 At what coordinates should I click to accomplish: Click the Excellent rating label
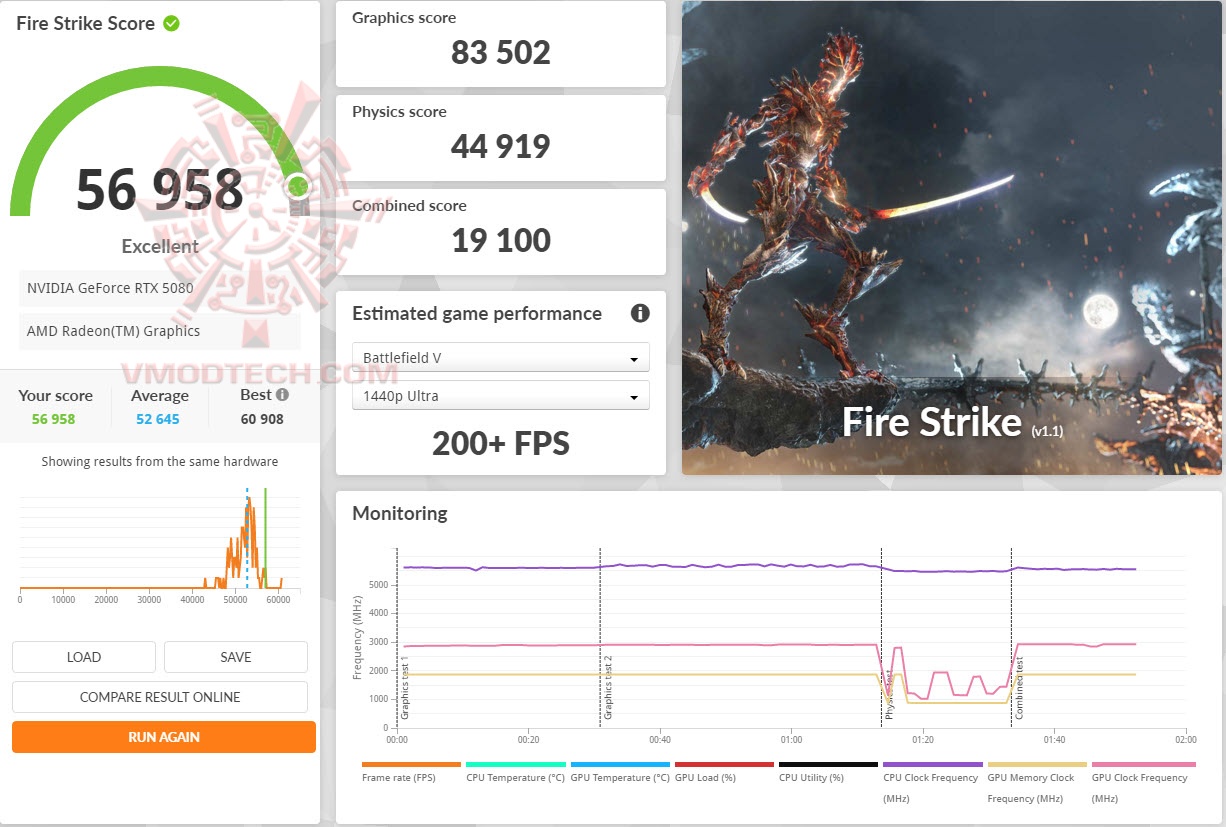click(x=160, y=246)
